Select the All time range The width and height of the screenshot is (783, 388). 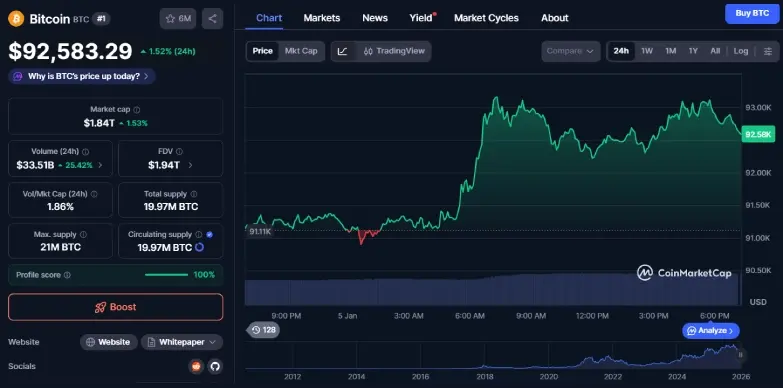click(715, 51)
